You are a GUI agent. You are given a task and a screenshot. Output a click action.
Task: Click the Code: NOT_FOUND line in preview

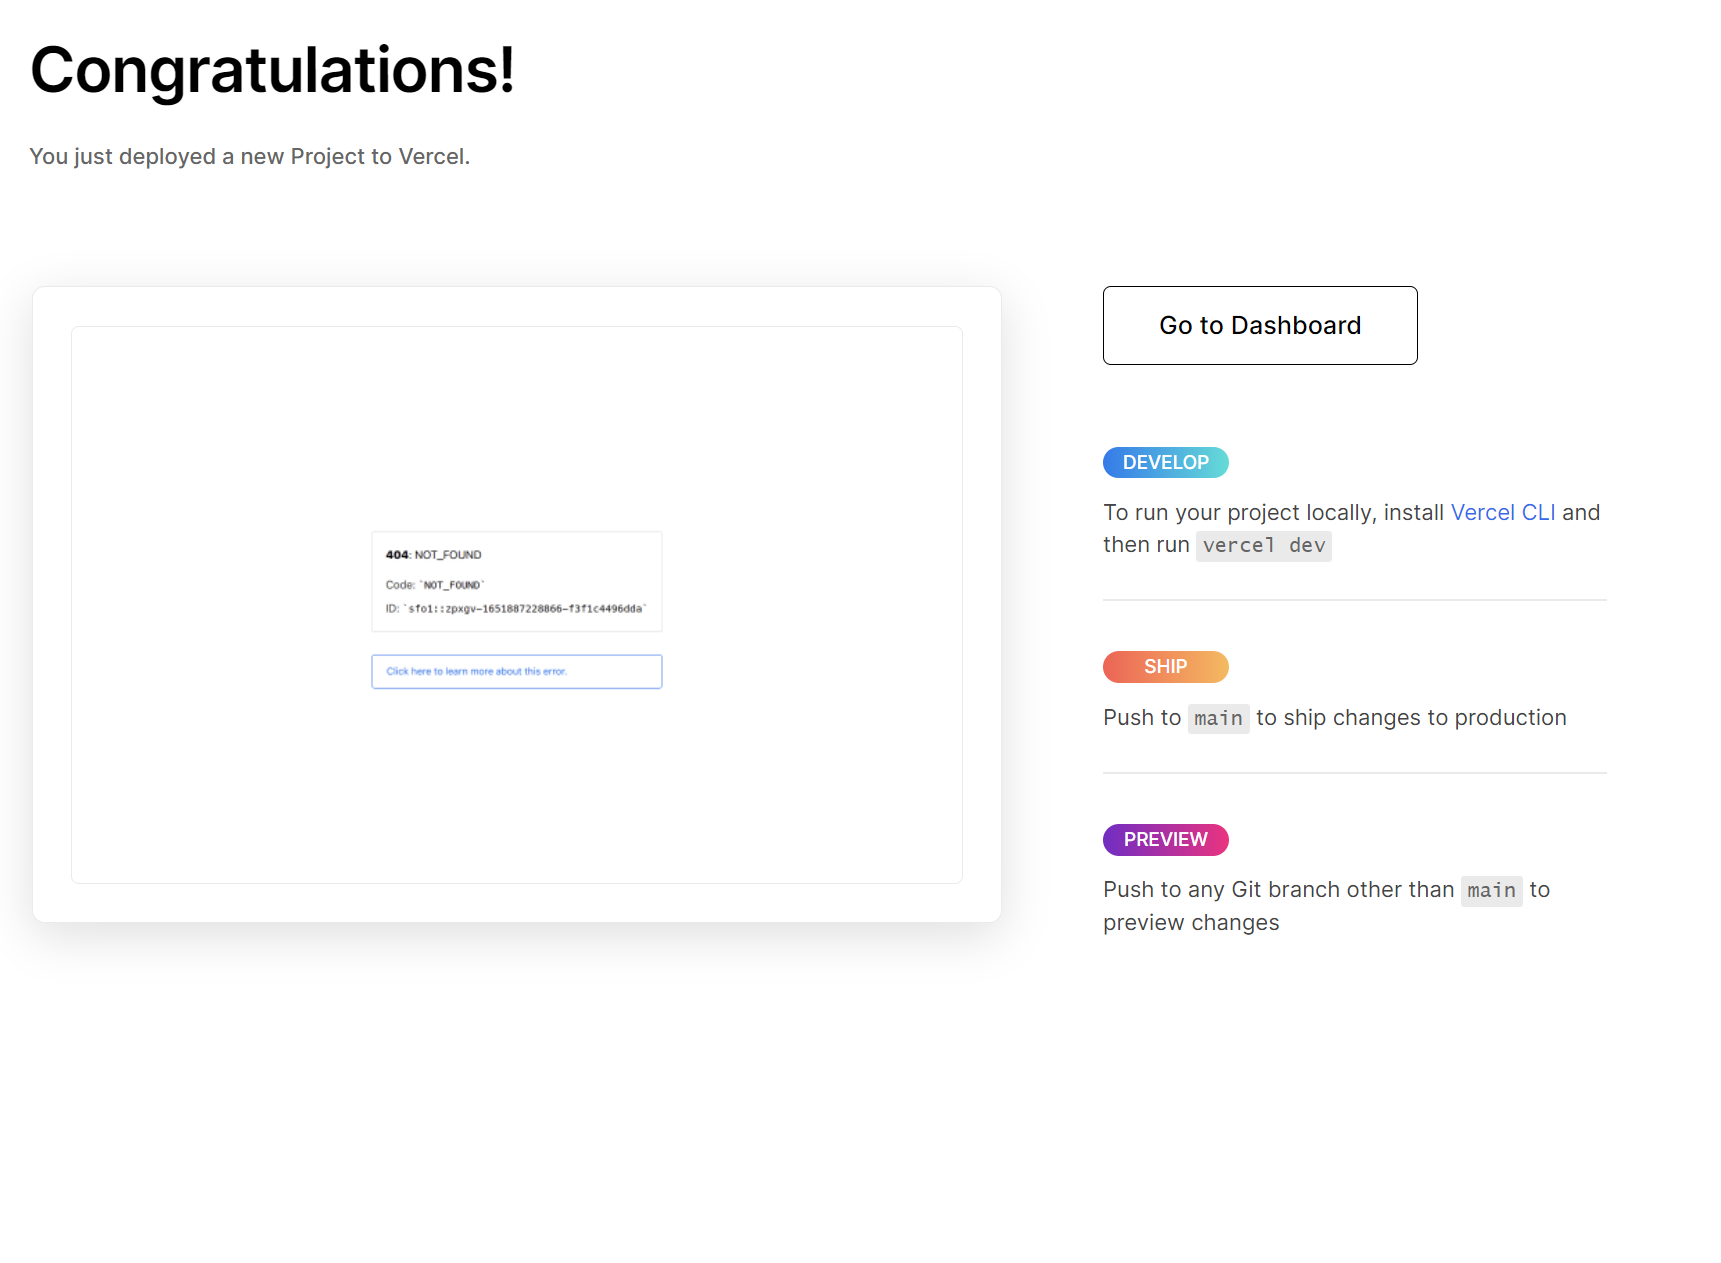[x=434, y=585]
